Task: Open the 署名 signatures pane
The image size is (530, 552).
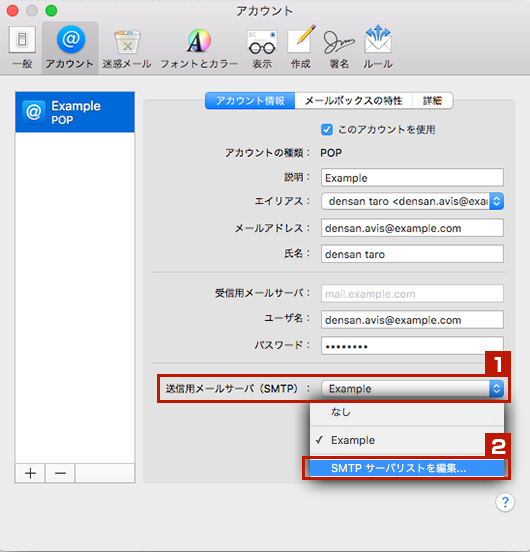Action: click(x=339, y=49)
